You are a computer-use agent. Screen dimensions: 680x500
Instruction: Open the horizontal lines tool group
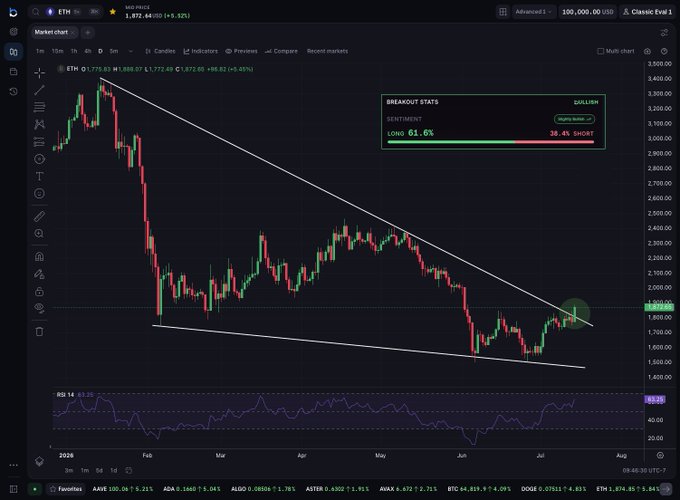39,107
